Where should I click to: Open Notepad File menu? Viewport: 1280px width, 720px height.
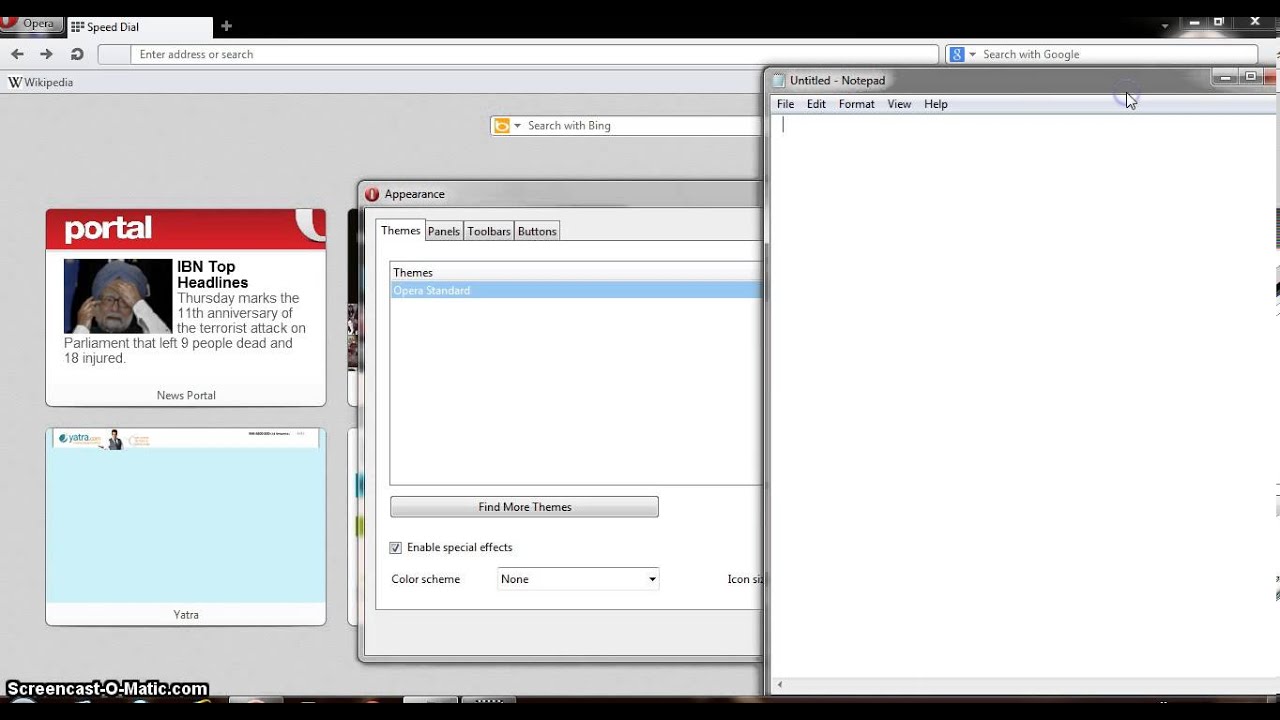click(x=786, y=104)
